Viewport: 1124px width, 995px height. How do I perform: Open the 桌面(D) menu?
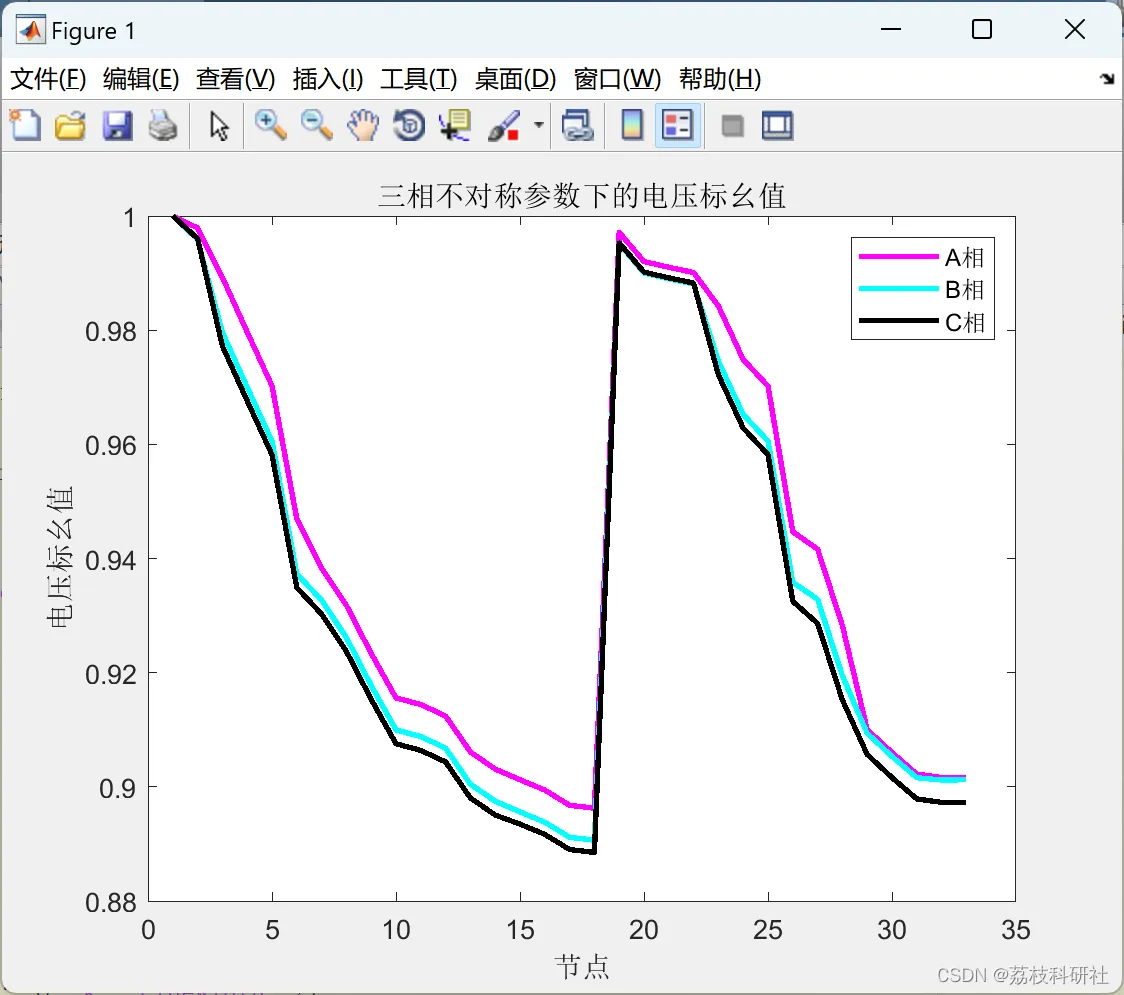click(515, 79)
